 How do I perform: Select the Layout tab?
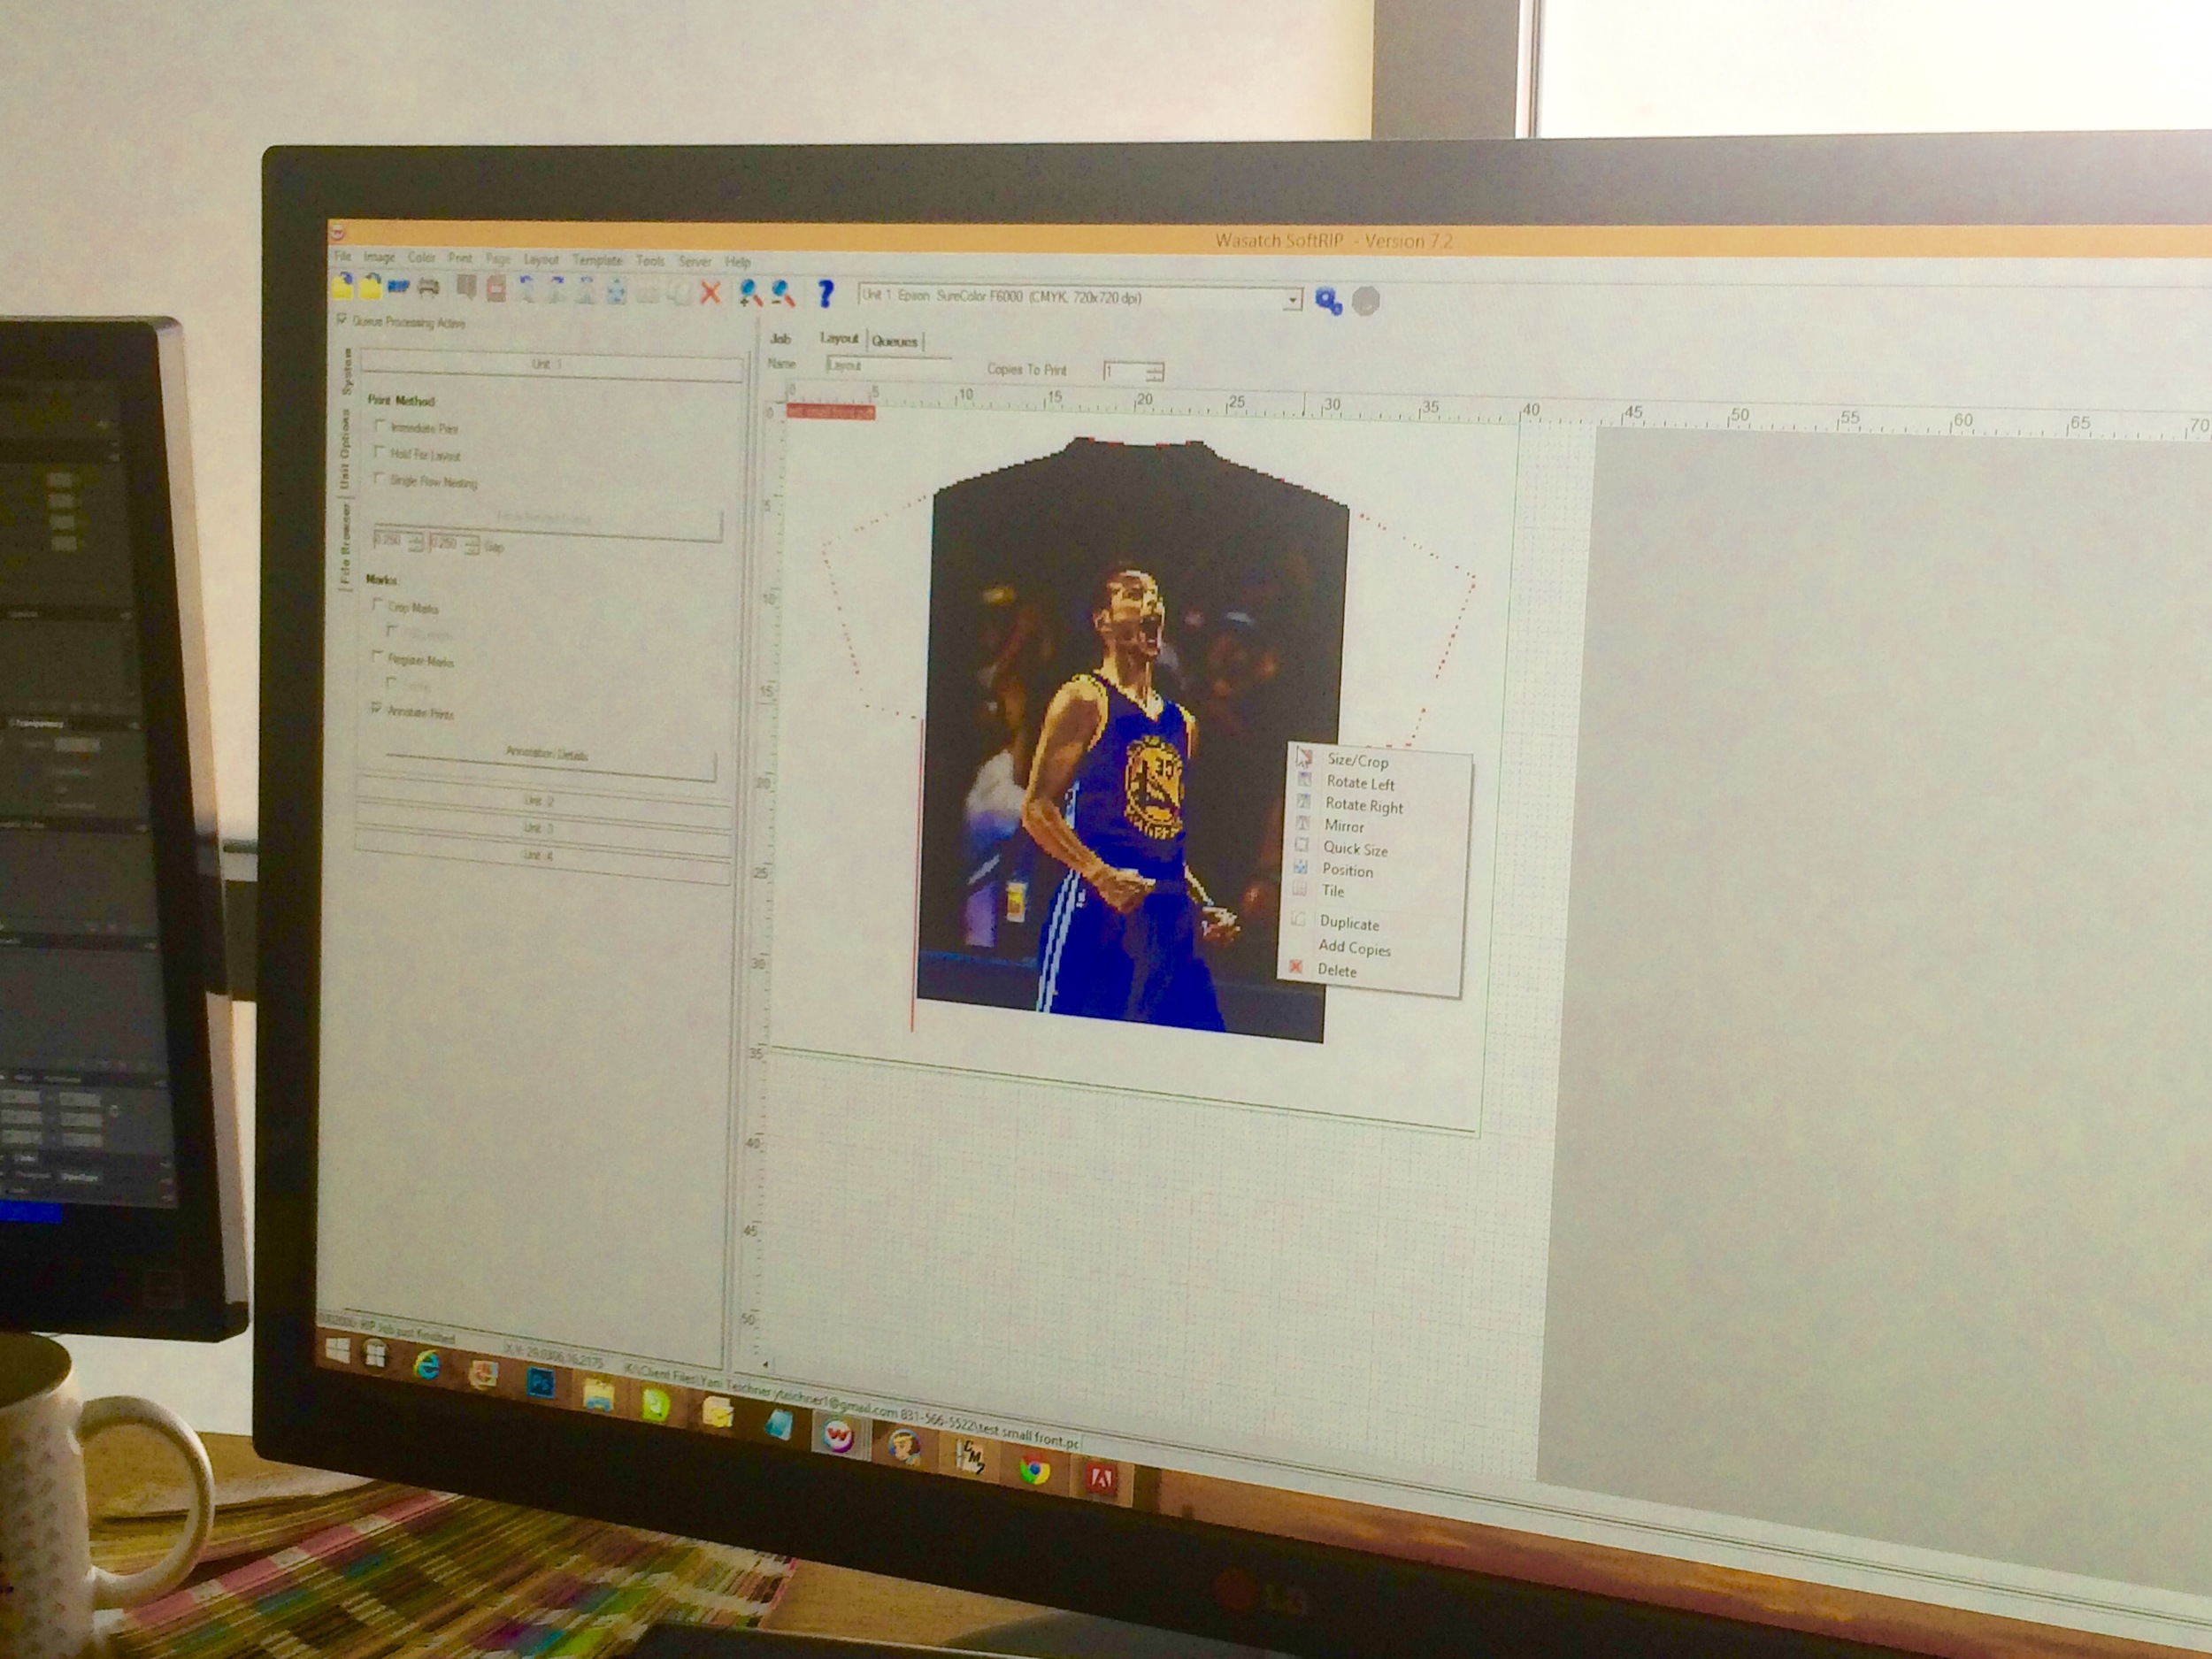839,338
